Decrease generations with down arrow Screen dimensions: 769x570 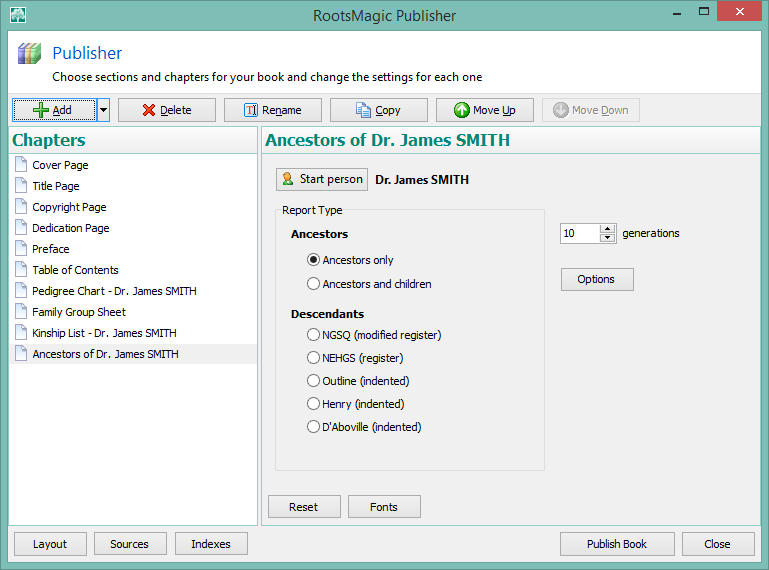coord(608,238)
